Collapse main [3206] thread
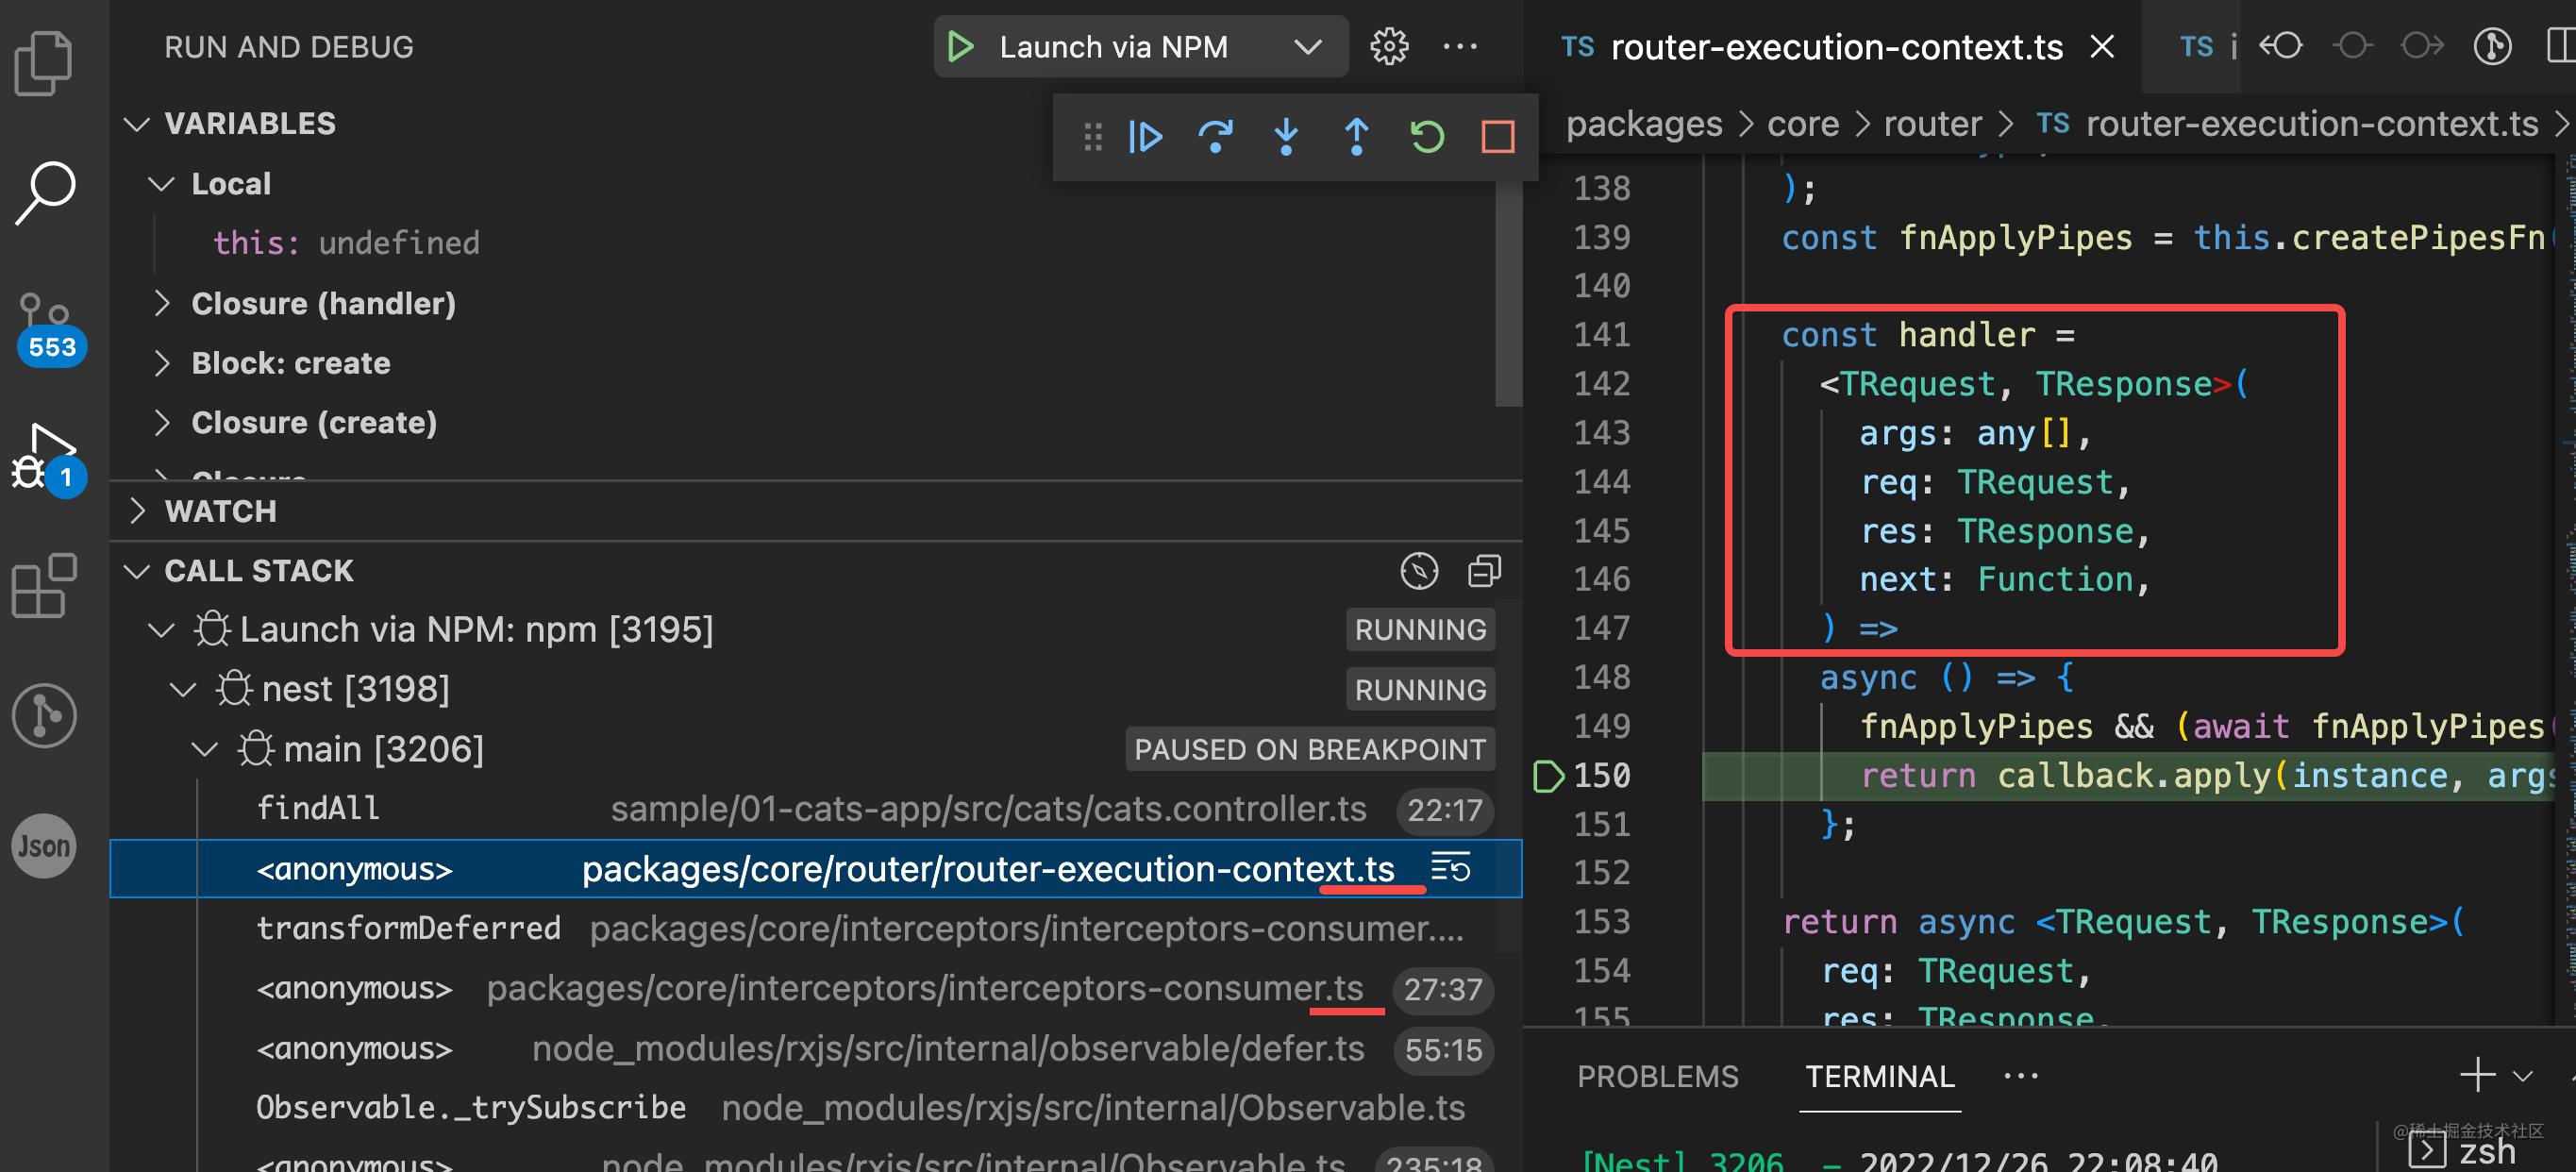 coord(205,749)
